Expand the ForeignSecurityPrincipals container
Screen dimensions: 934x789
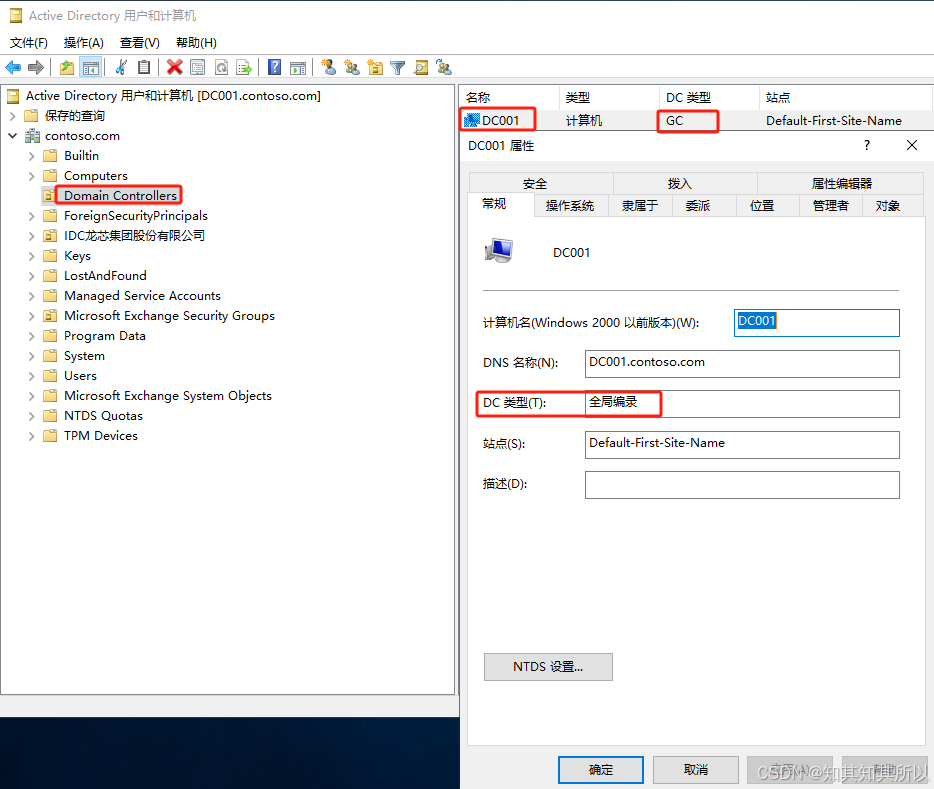pyautogui.click(x=32, y=216)
